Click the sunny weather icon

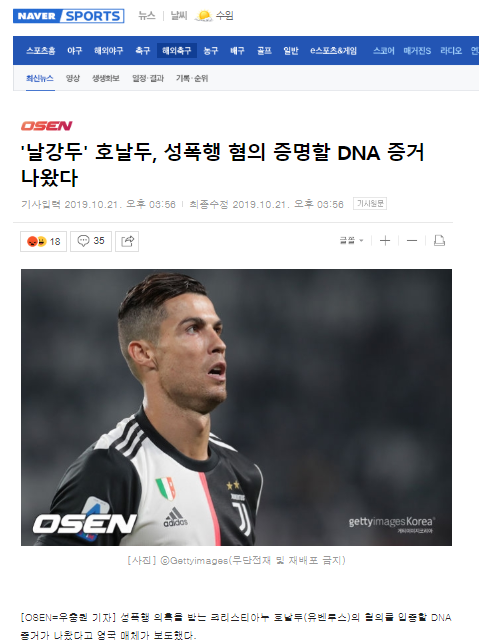(203, 16)
